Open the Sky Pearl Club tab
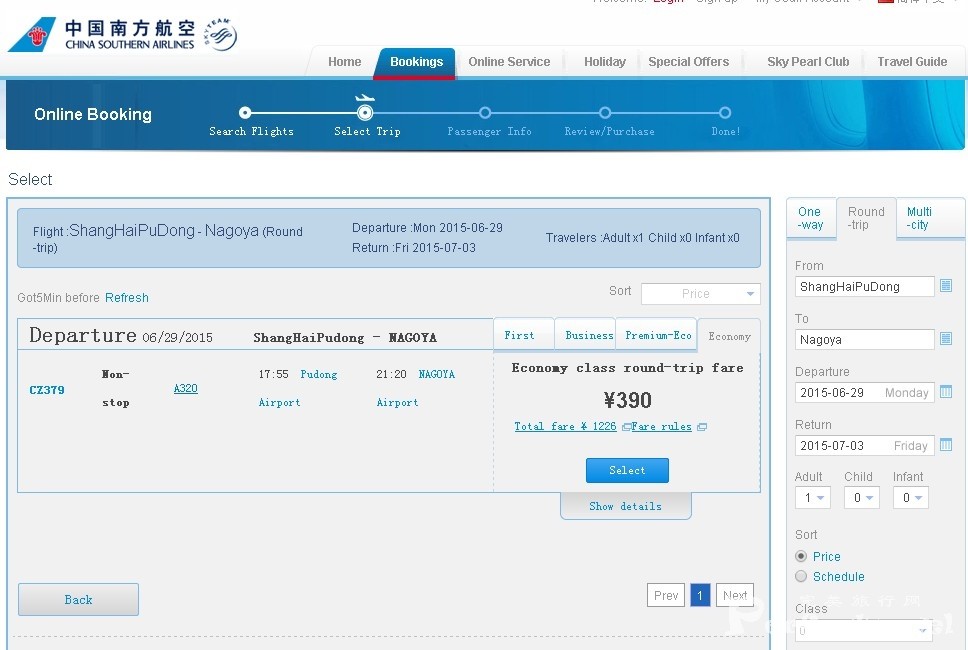The width and height of the screenshot is (968, 650). point(807,62)
